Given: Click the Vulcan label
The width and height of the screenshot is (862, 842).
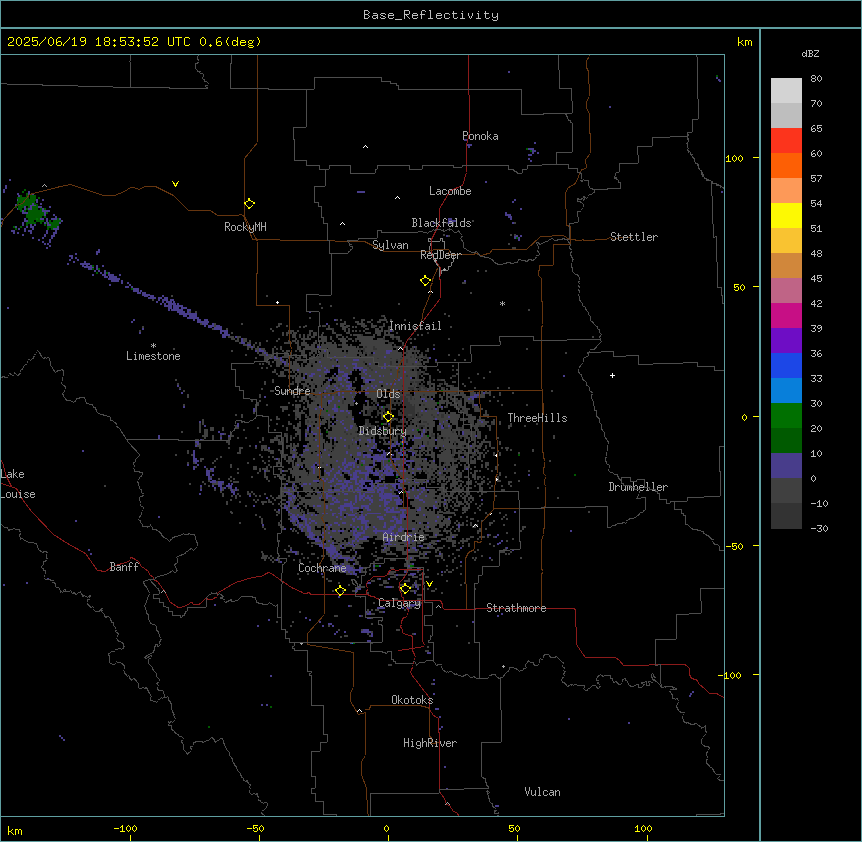Looking at the screenshot, I should click(543, 792).
